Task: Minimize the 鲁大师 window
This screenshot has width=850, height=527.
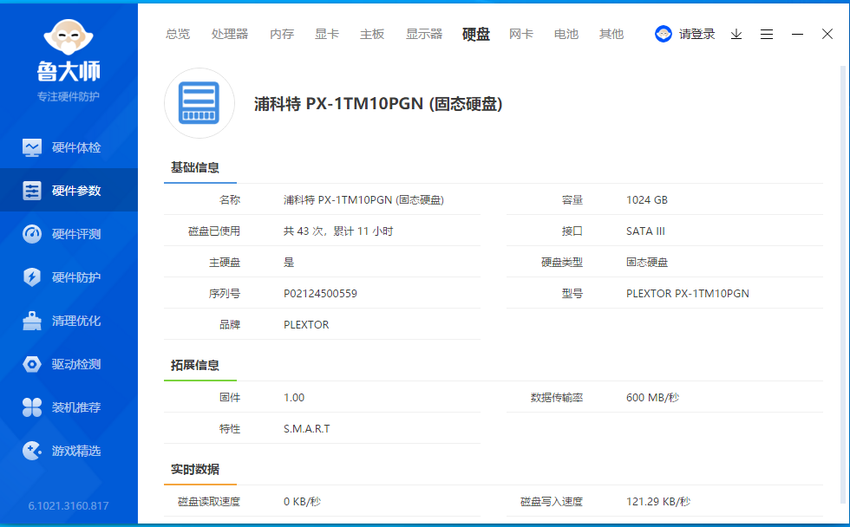Action: click(x=797, y=34)
